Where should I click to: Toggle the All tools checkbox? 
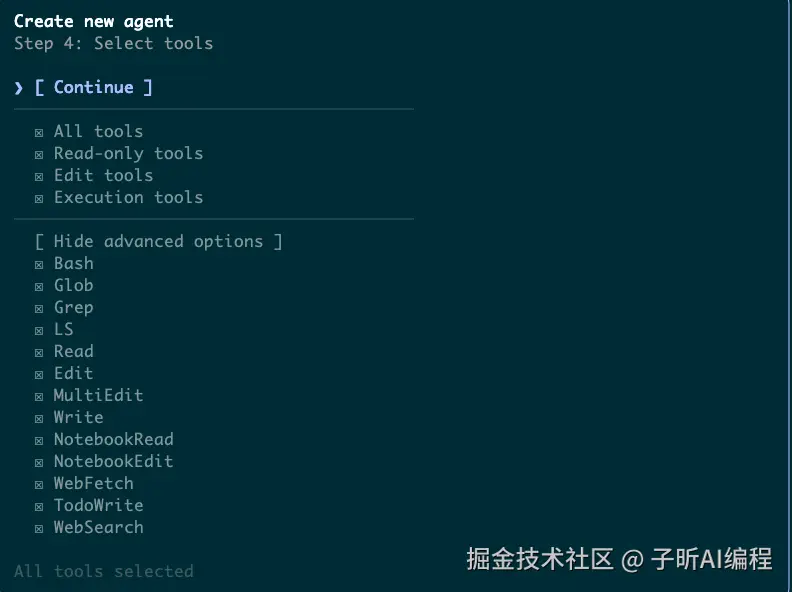[x=39, y=132]
